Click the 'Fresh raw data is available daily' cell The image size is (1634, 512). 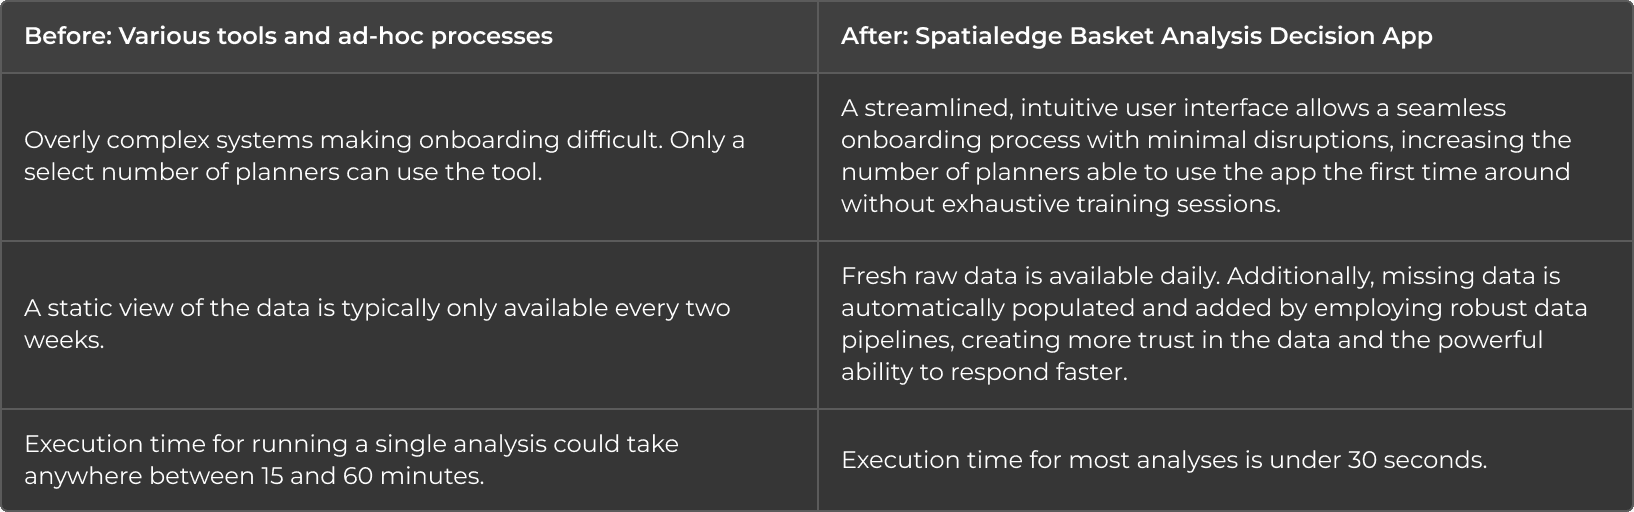[x=1225, y=324]
